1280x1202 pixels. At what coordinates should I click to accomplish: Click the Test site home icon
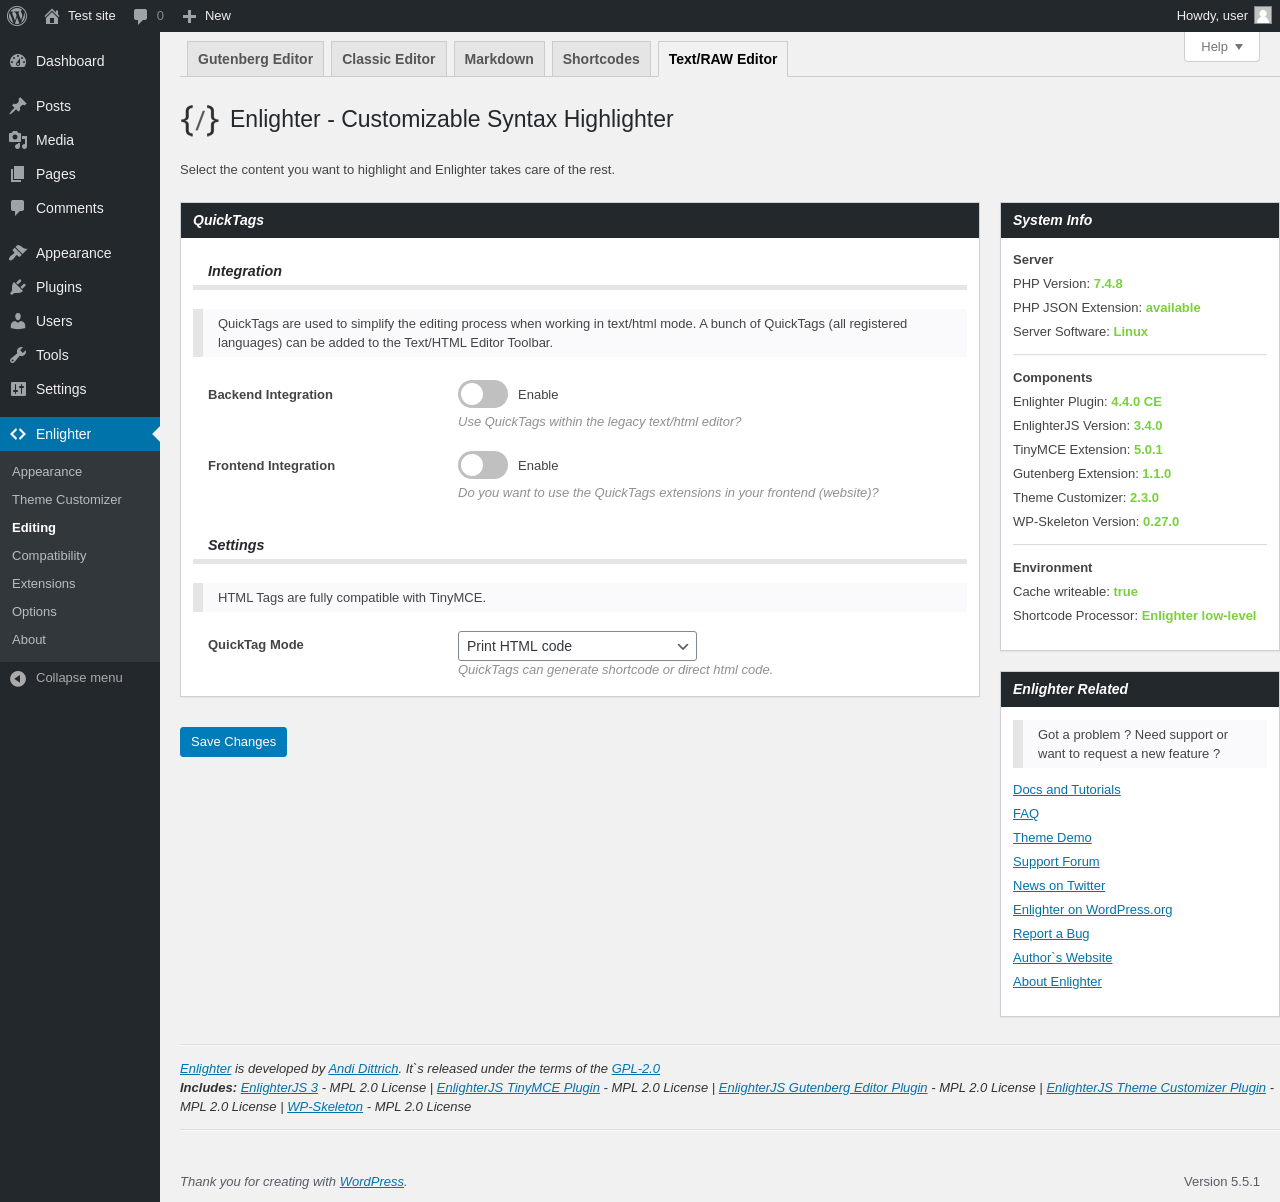click(x=52, y=16)
